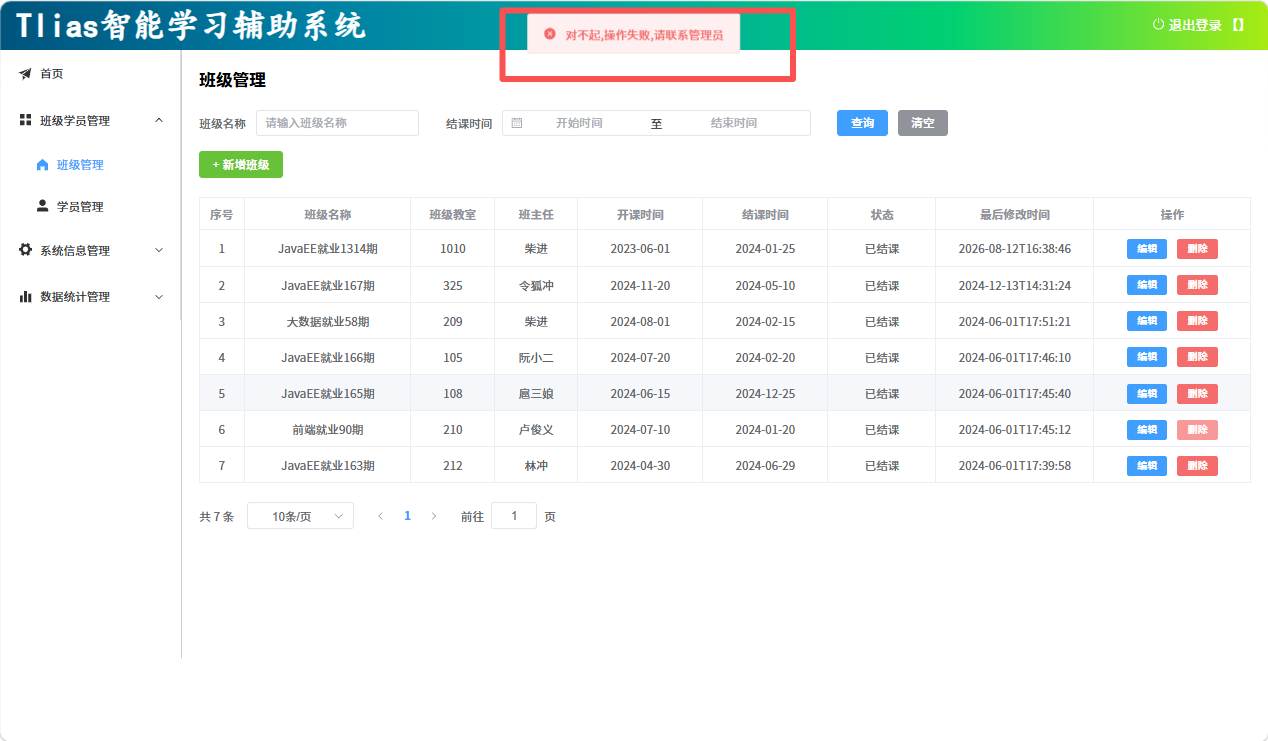Open the 10条/页 page size dropdown
This screenshot has width=1268, height=741.
[300, 516]
